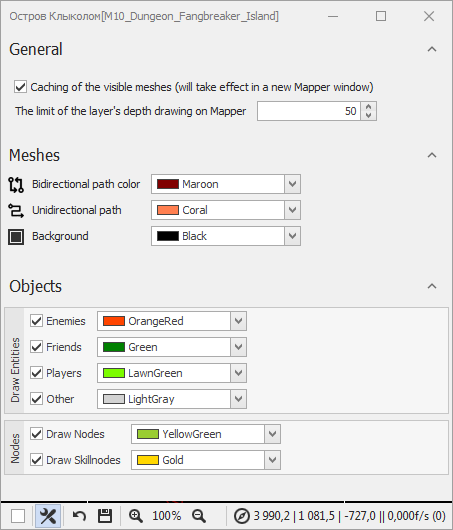Click the wrench and screwdriver settings icon

coord(48,516)
